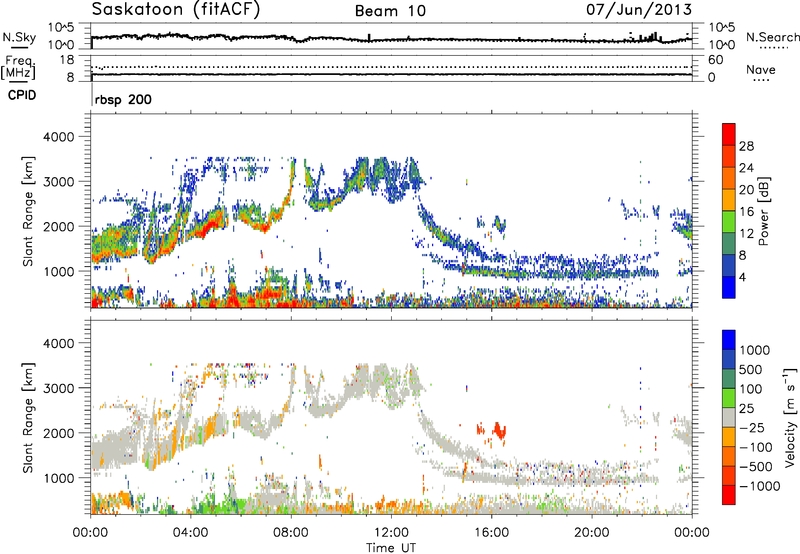Click the gray segment of Velocity colorbar
Screen dimensions: 800x554
[729, 417]
